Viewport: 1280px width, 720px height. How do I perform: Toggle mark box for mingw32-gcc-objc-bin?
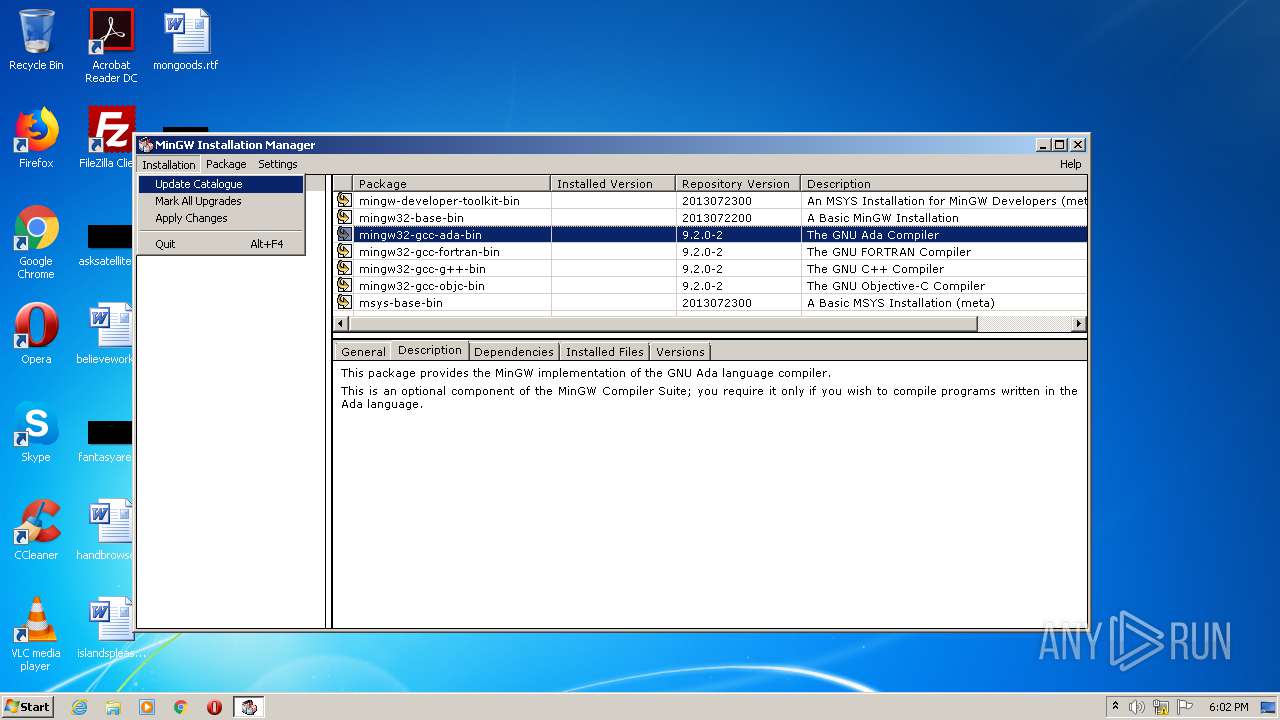[x=344, y=286]
